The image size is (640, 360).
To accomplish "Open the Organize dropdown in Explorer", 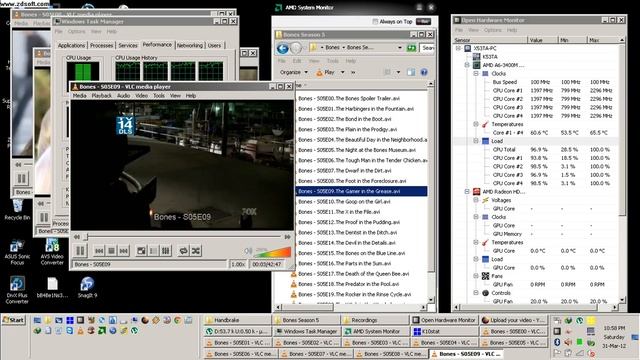I will (293, 72).
